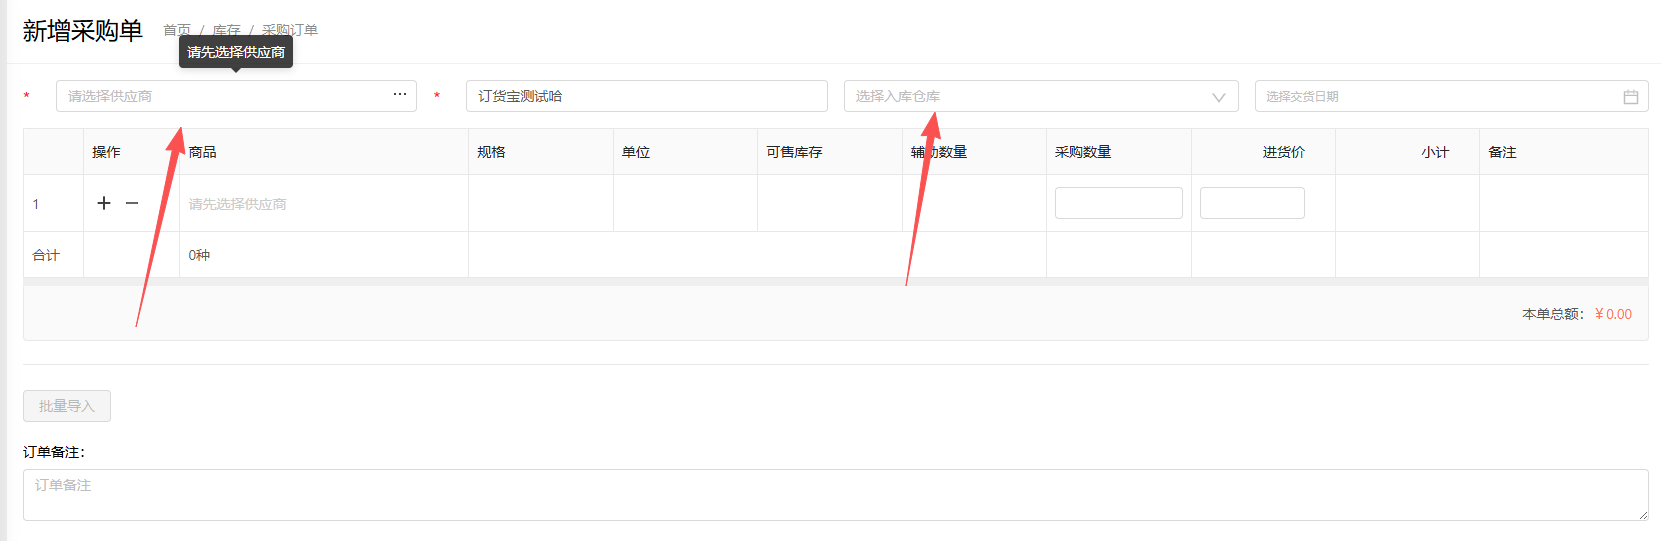The image size is (1661, 541).
Task: Click the 合计 row label
Action: point(46,255)
